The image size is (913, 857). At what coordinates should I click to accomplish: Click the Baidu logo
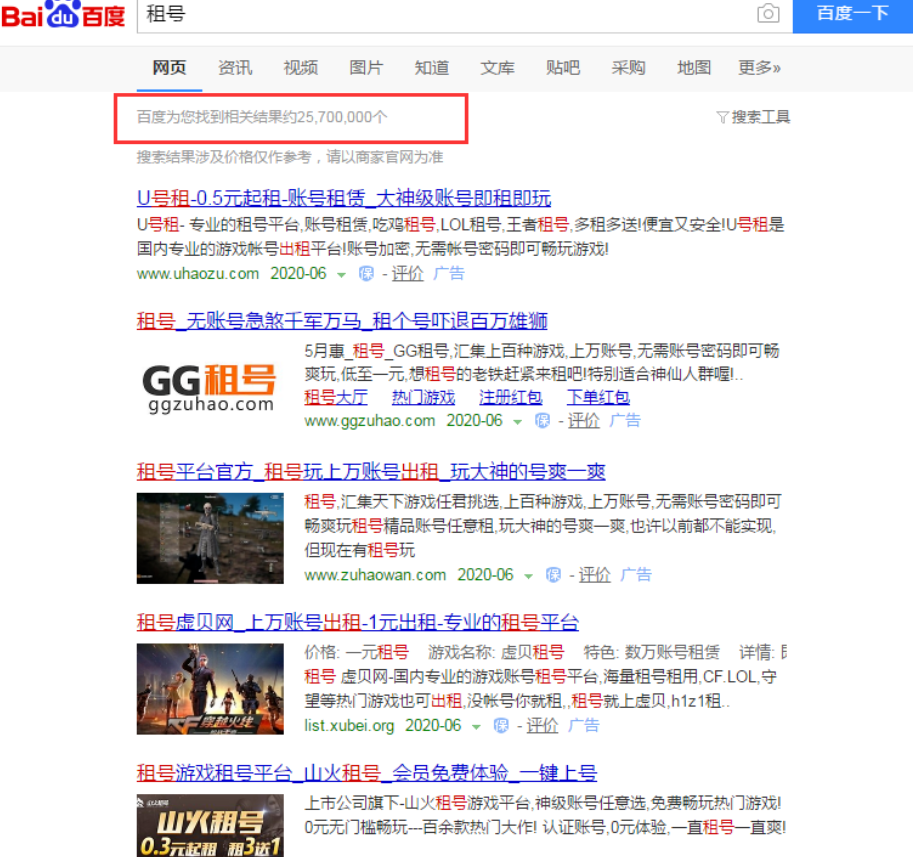tap(63, 14)
